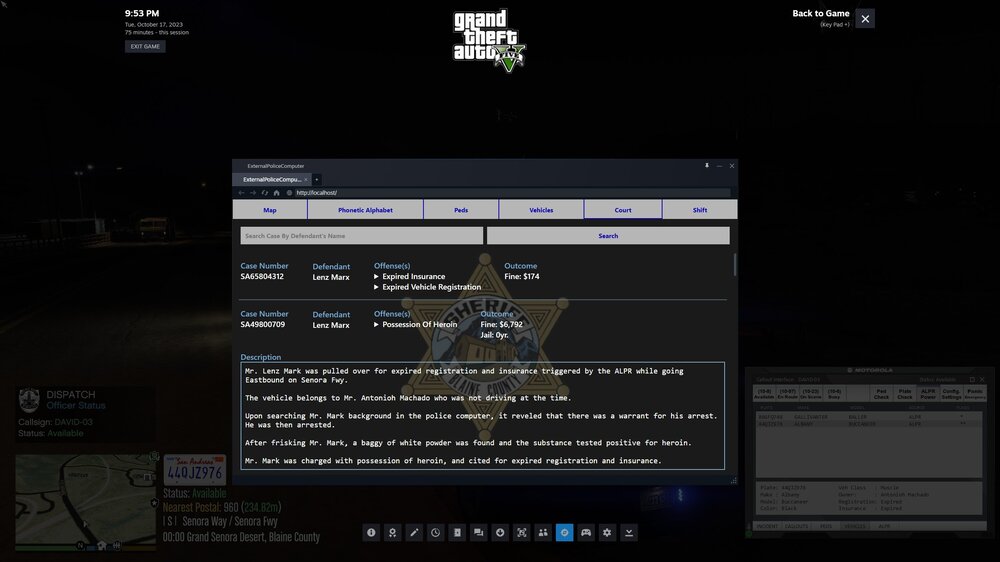This screenshot has width=1000, height=562.
Task: Click the notebook icon in overlay toolbar
Action: pyautogui.click(x=457, y=533)
